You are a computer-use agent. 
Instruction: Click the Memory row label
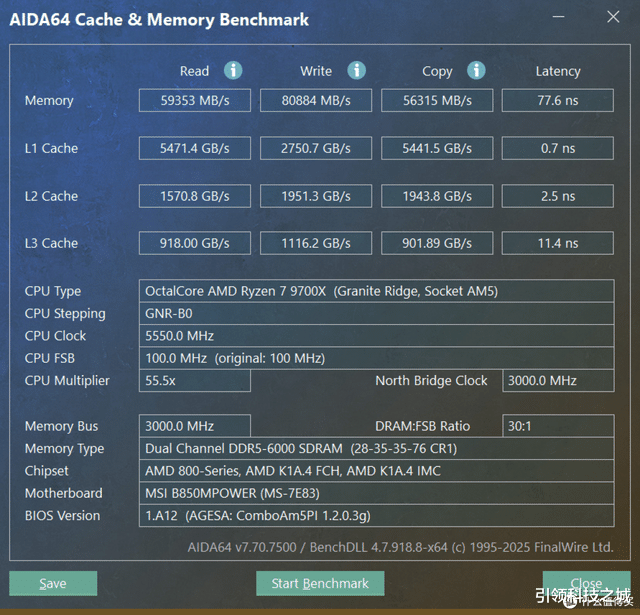click(x=49, y=101)
